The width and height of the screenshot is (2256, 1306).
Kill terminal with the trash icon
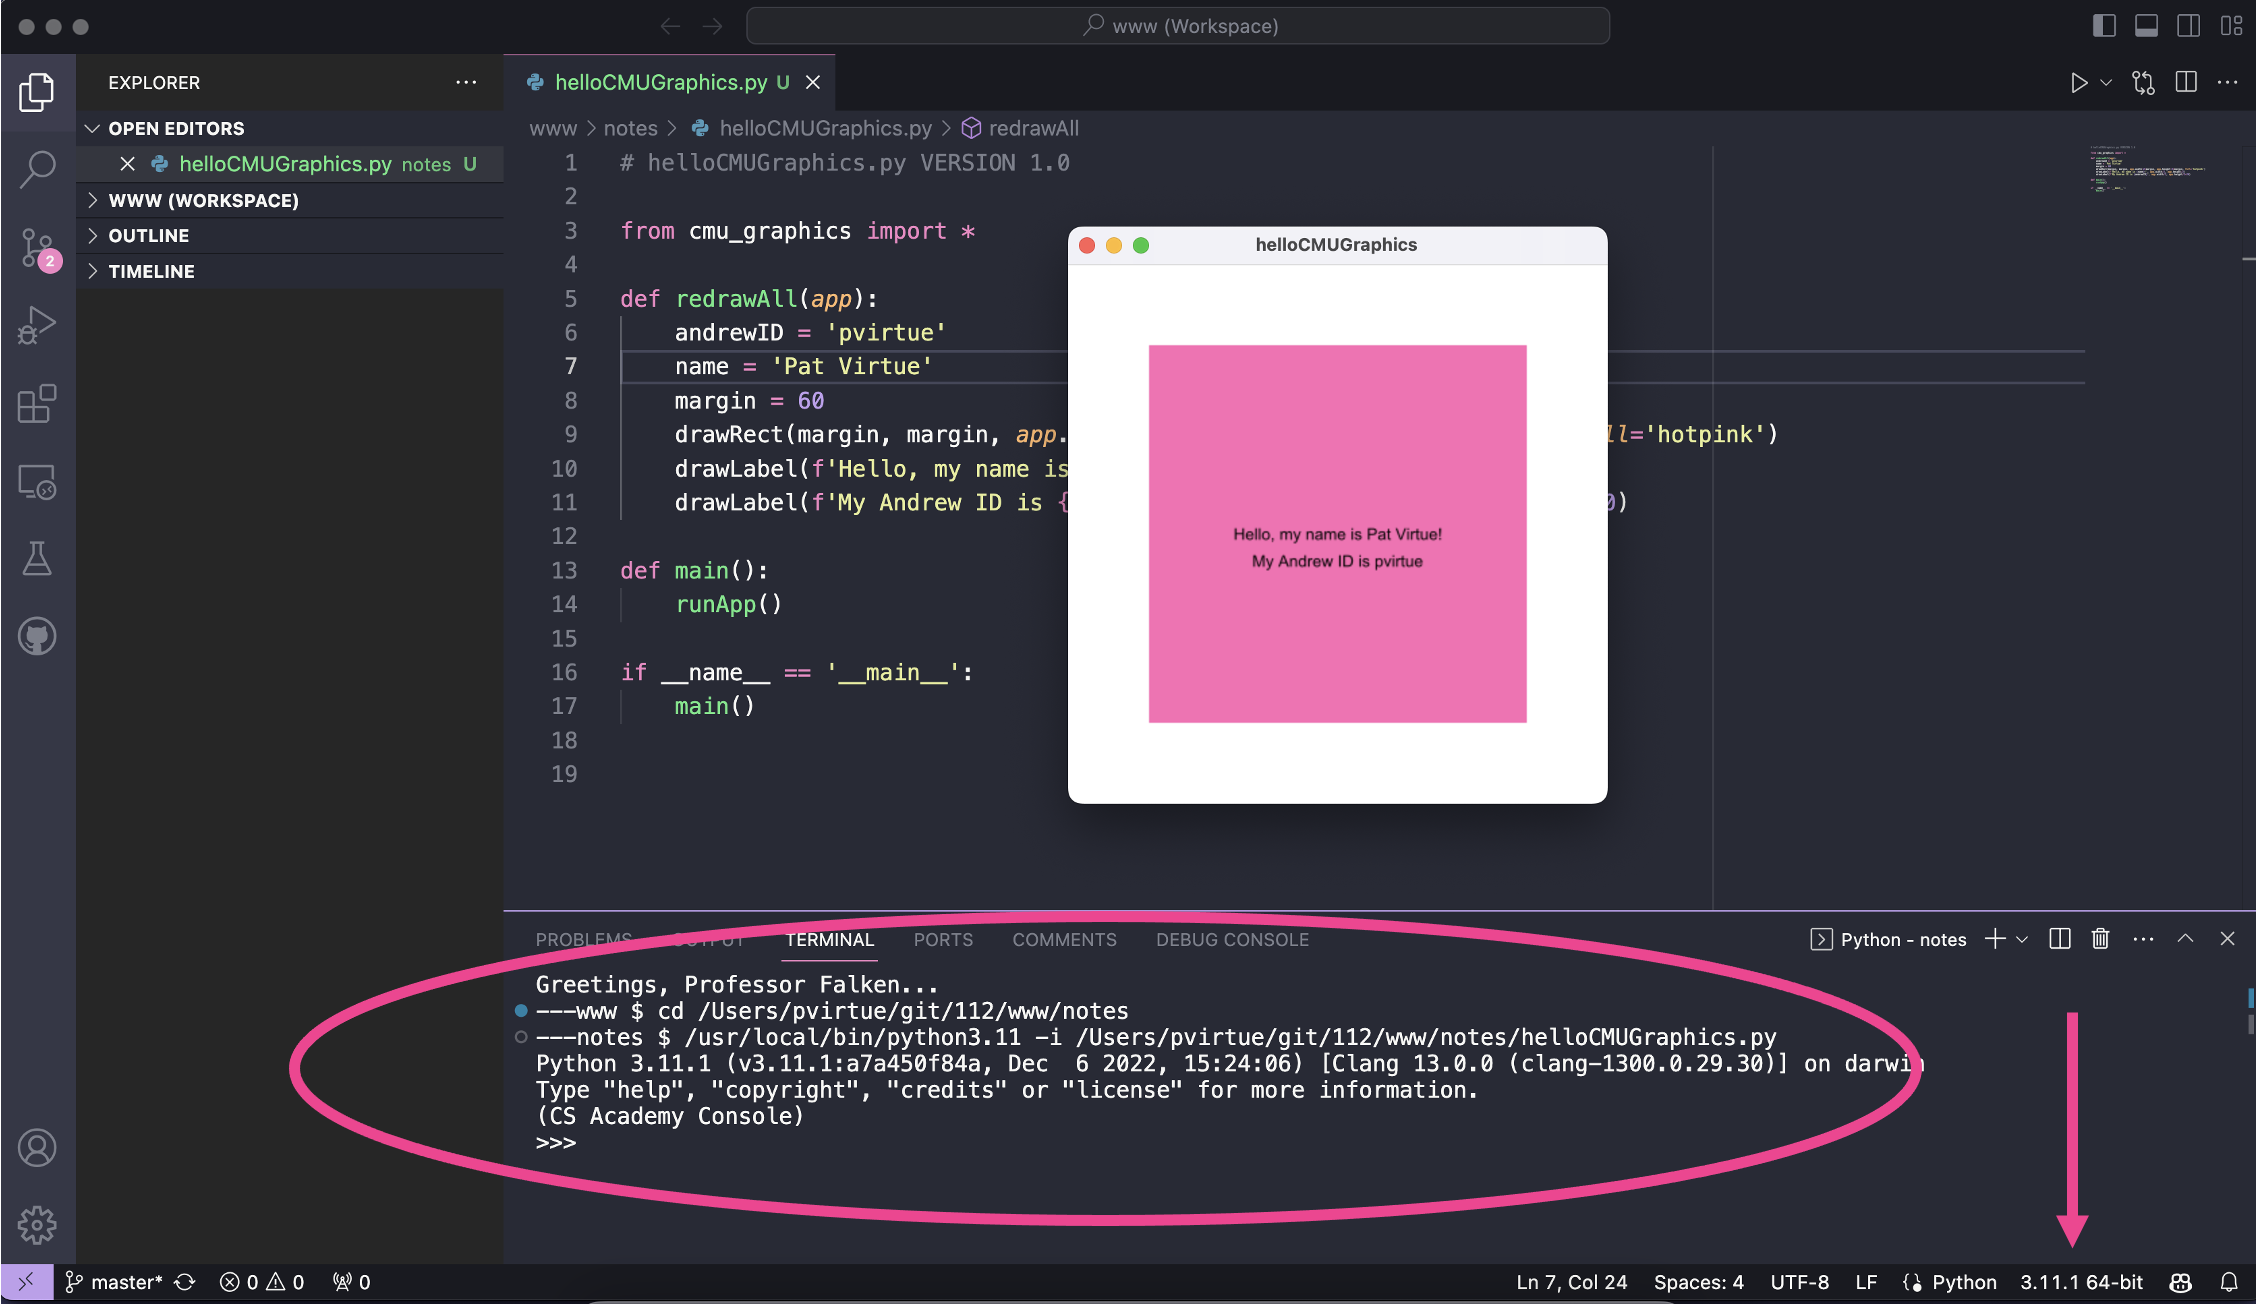point(2100,939)
